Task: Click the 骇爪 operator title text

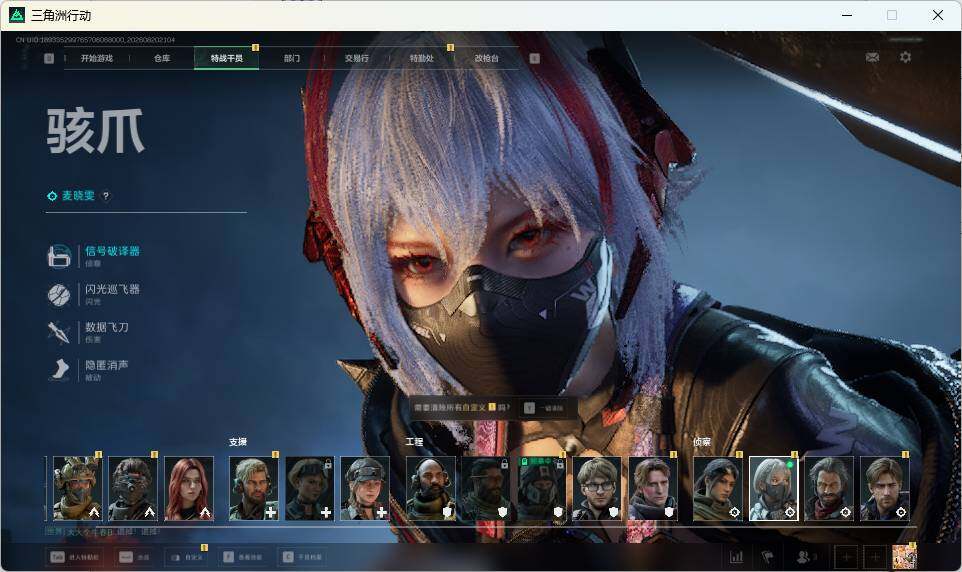Action: 95,131
